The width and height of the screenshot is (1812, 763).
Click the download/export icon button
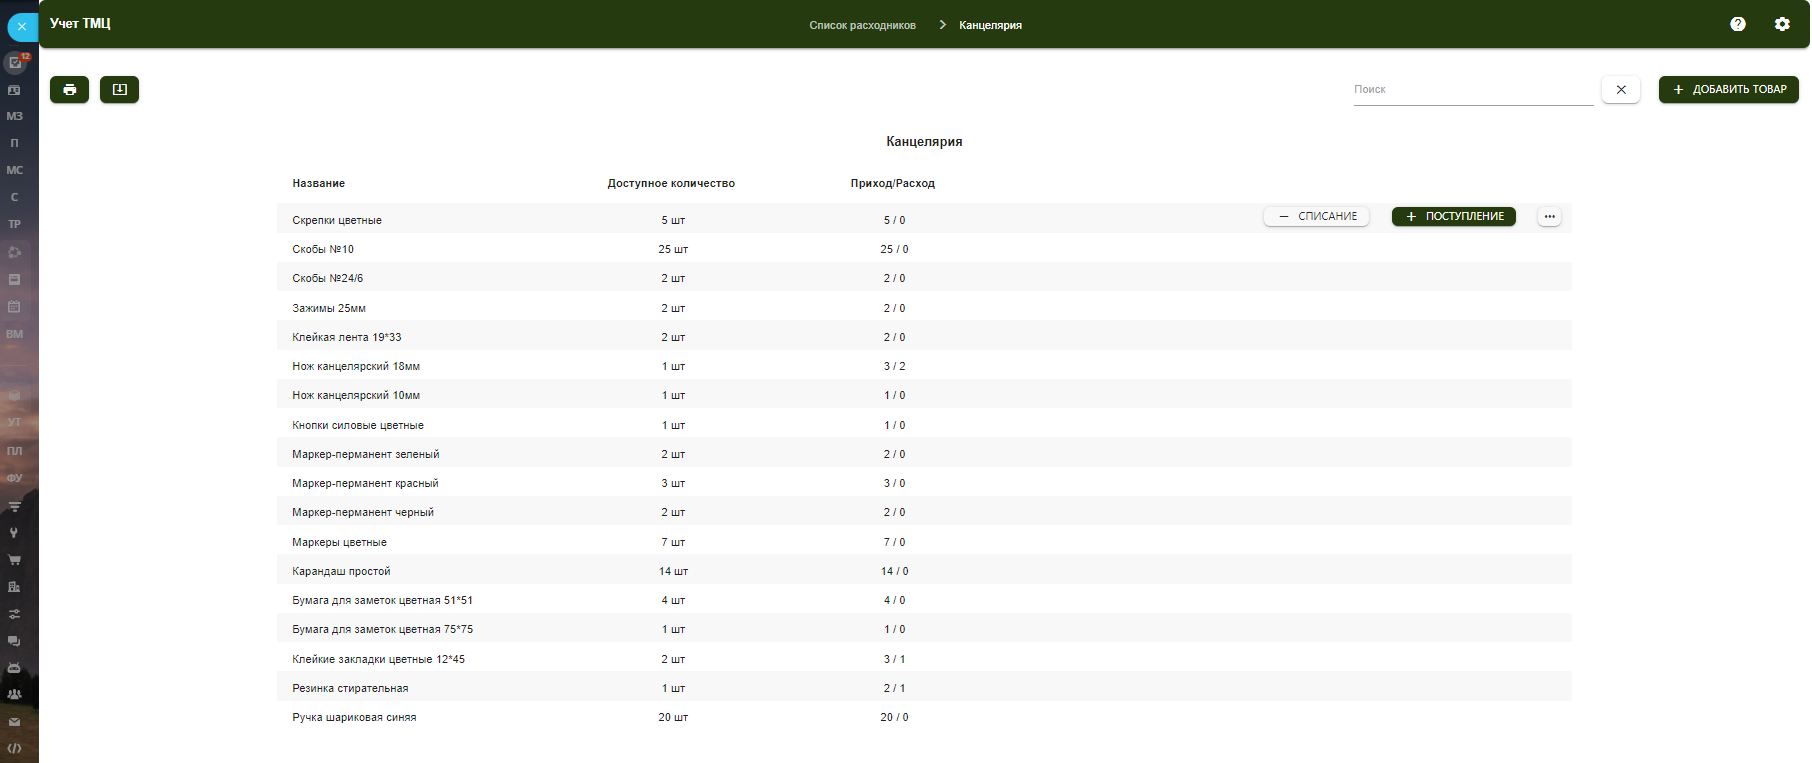pyautogui.click(x=119, y=90)
